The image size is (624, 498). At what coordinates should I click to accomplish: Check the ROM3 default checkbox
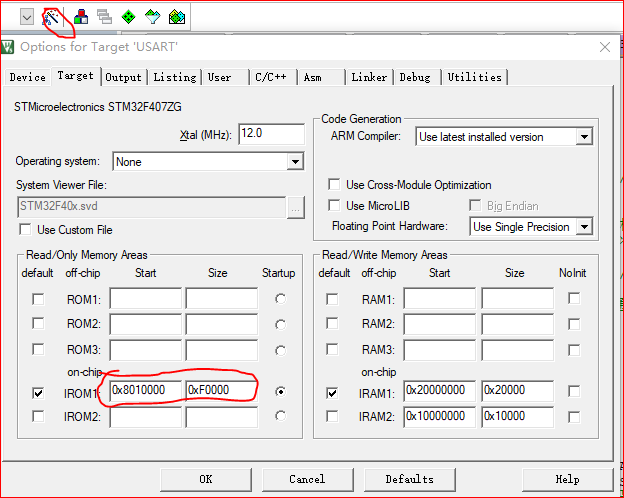click(38, 349)
